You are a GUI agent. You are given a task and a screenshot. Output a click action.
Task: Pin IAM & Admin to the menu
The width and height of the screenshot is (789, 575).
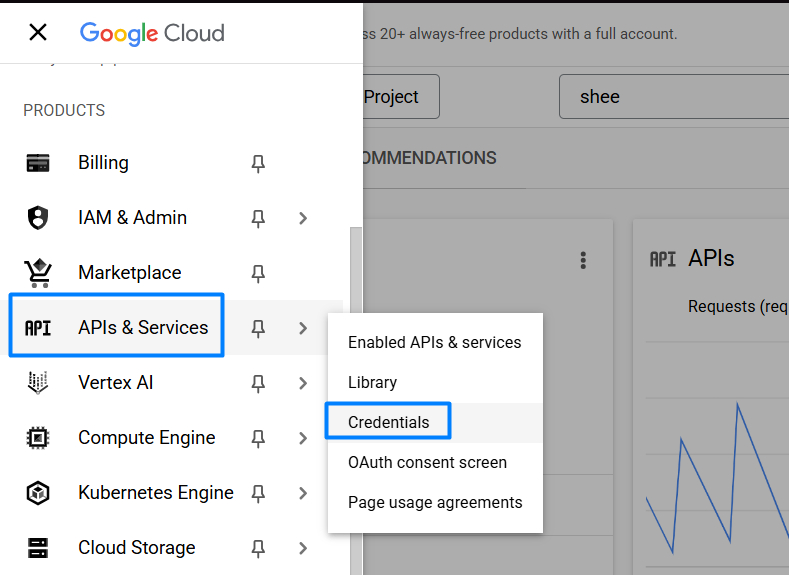click(258, 218)
